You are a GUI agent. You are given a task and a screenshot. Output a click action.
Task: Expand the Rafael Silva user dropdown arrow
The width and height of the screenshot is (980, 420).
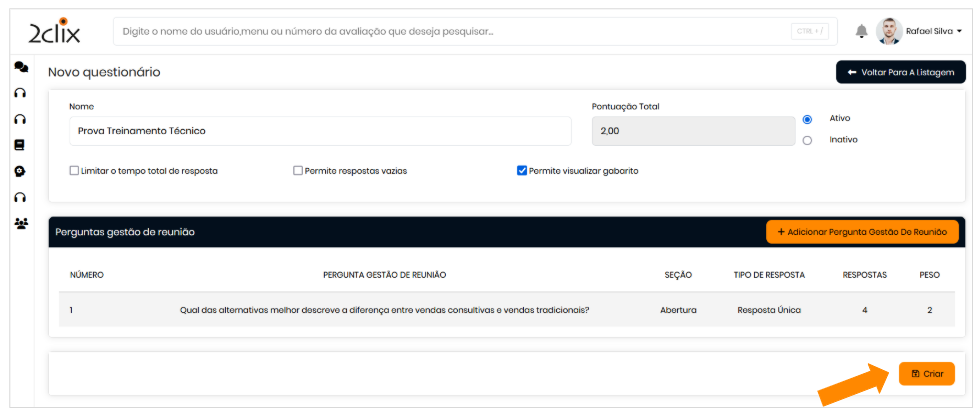[x=959, y=32]
